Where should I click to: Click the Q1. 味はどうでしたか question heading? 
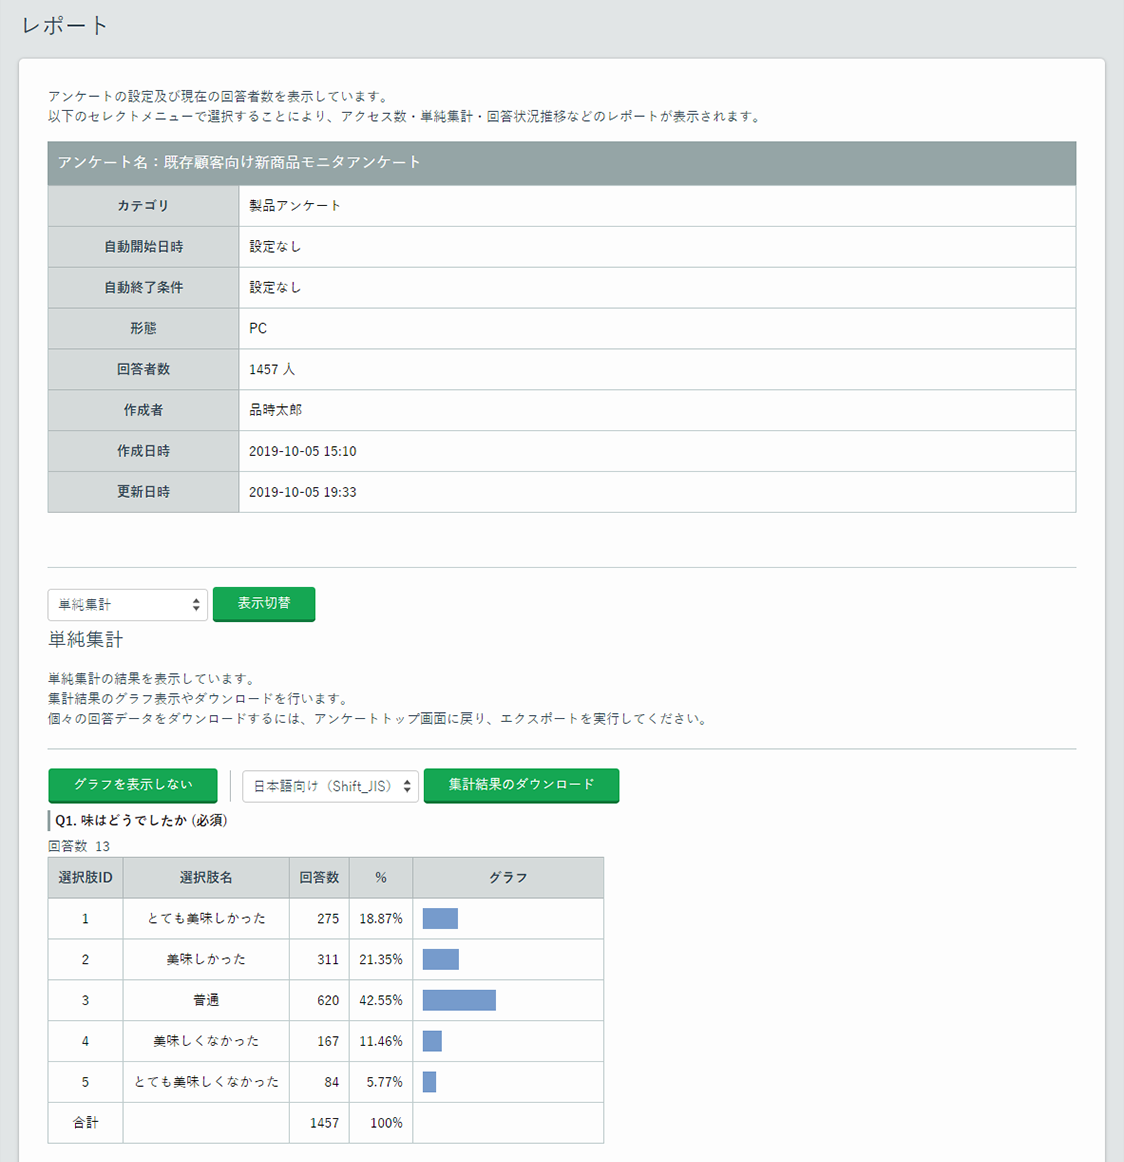pos(141,820)
